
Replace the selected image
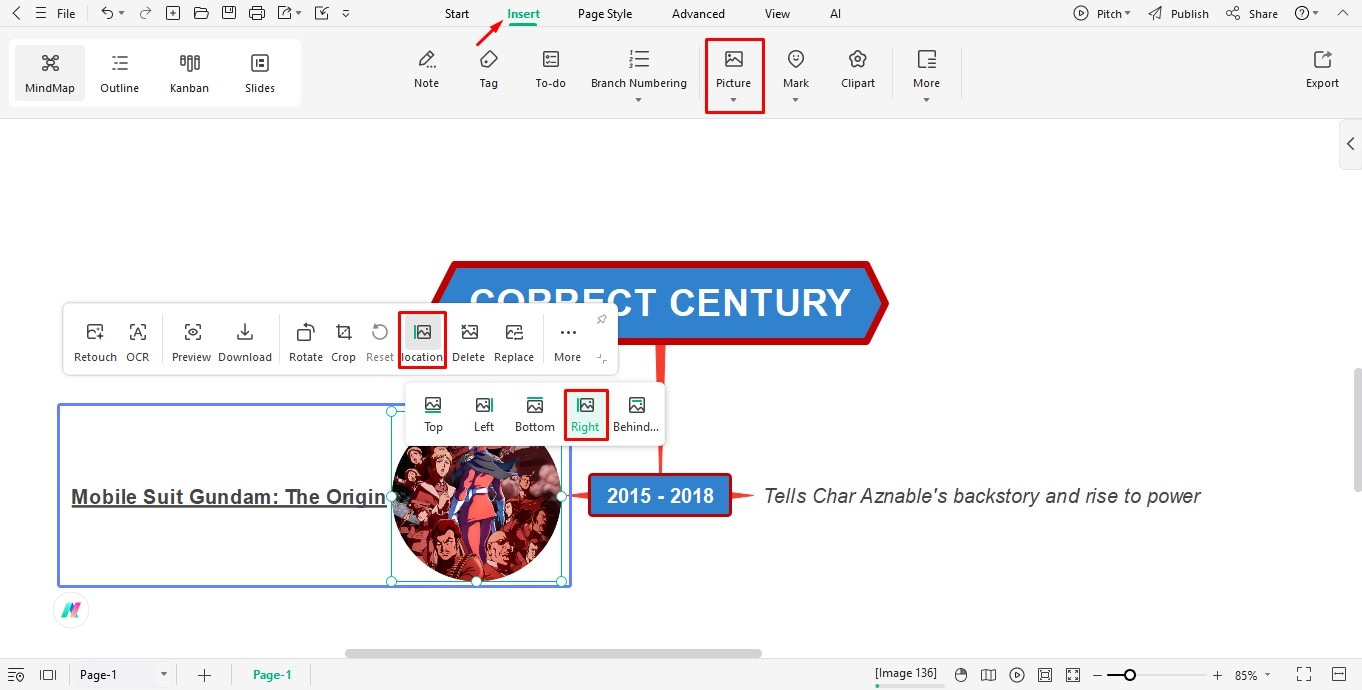514,343
